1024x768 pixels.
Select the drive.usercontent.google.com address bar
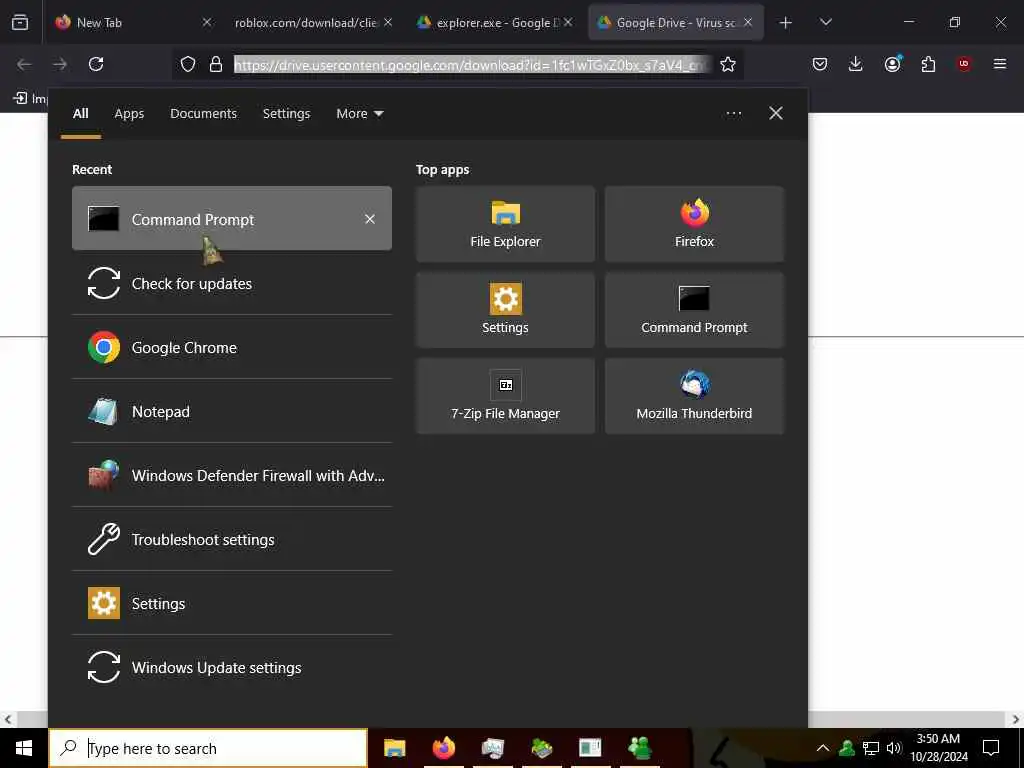[x=472, y=65]
